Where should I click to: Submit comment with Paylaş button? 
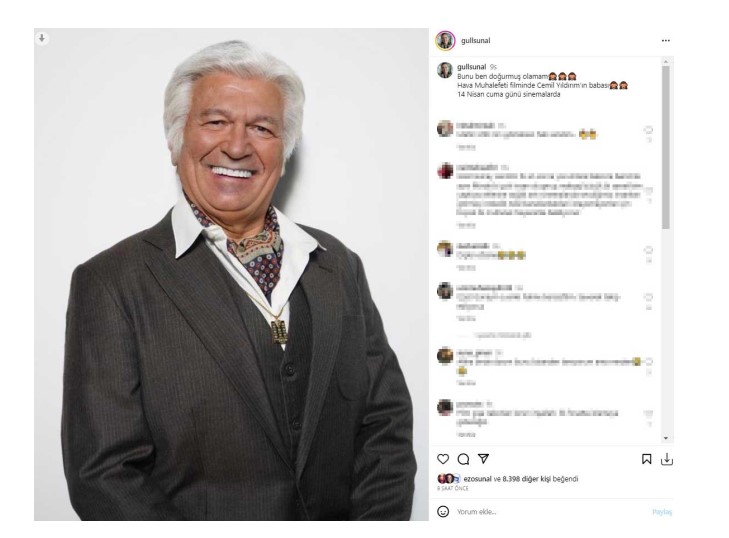tap(662, 511)
